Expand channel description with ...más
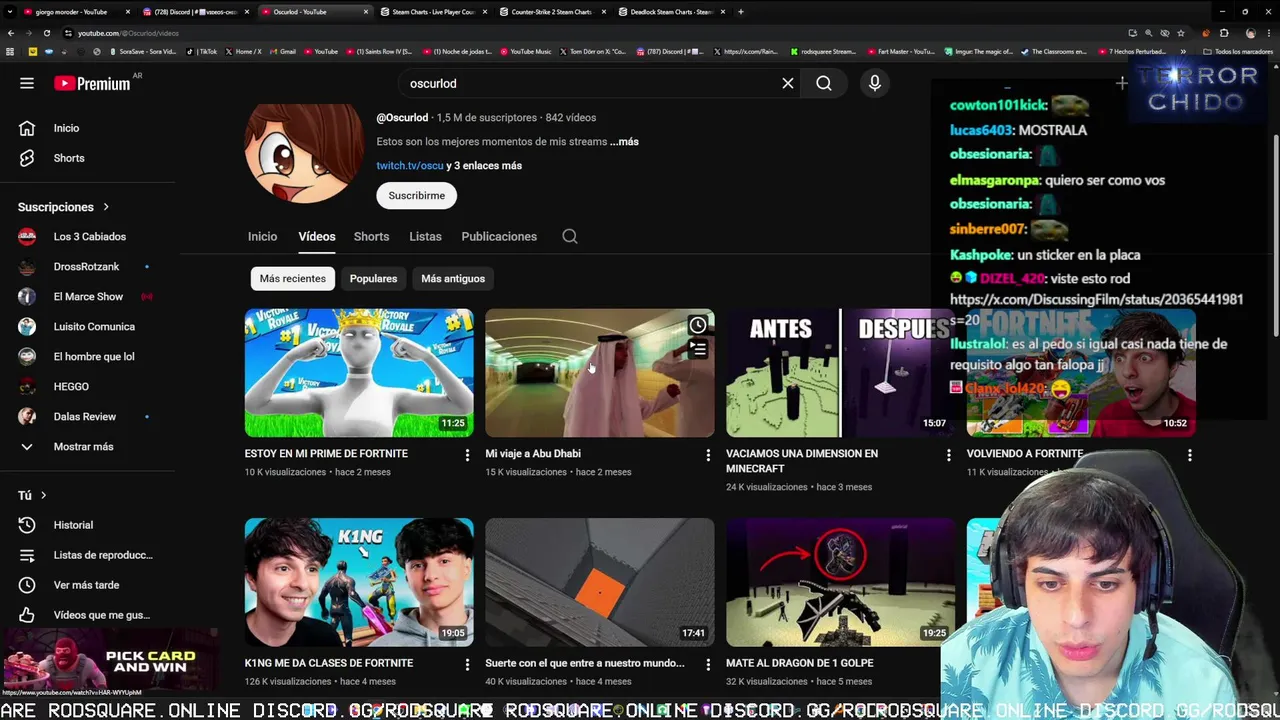Image resolution: width=1280 pixels, height=720 pixels. (624, 142)
